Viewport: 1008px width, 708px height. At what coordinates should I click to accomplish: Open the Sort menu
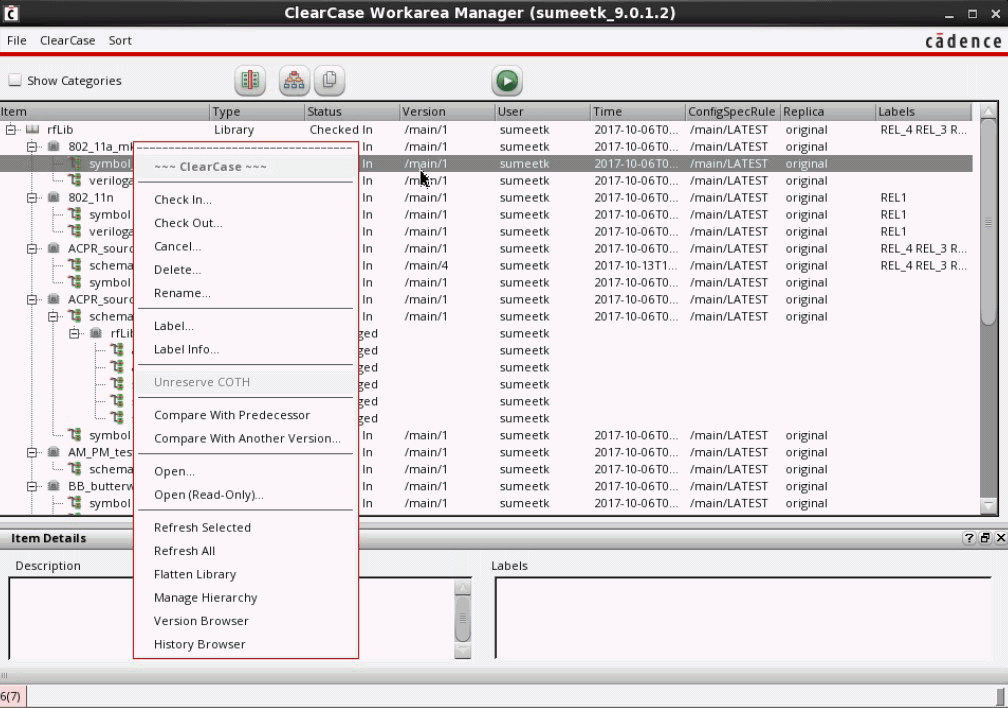[119, 40]
